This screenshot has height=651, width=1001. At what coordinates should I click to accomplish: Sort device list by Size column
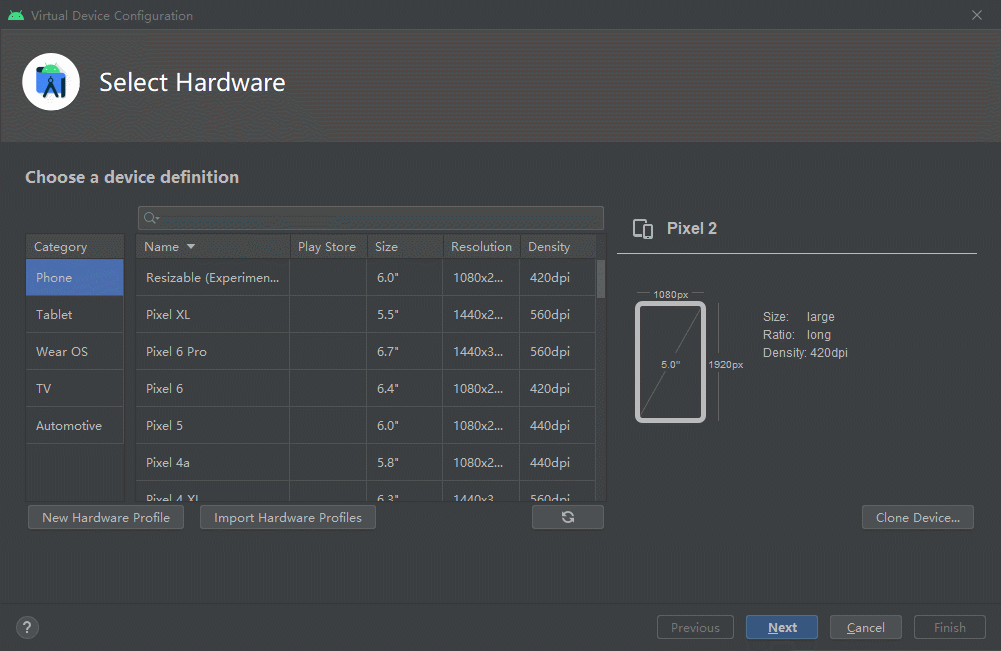(x=404, y=247)
